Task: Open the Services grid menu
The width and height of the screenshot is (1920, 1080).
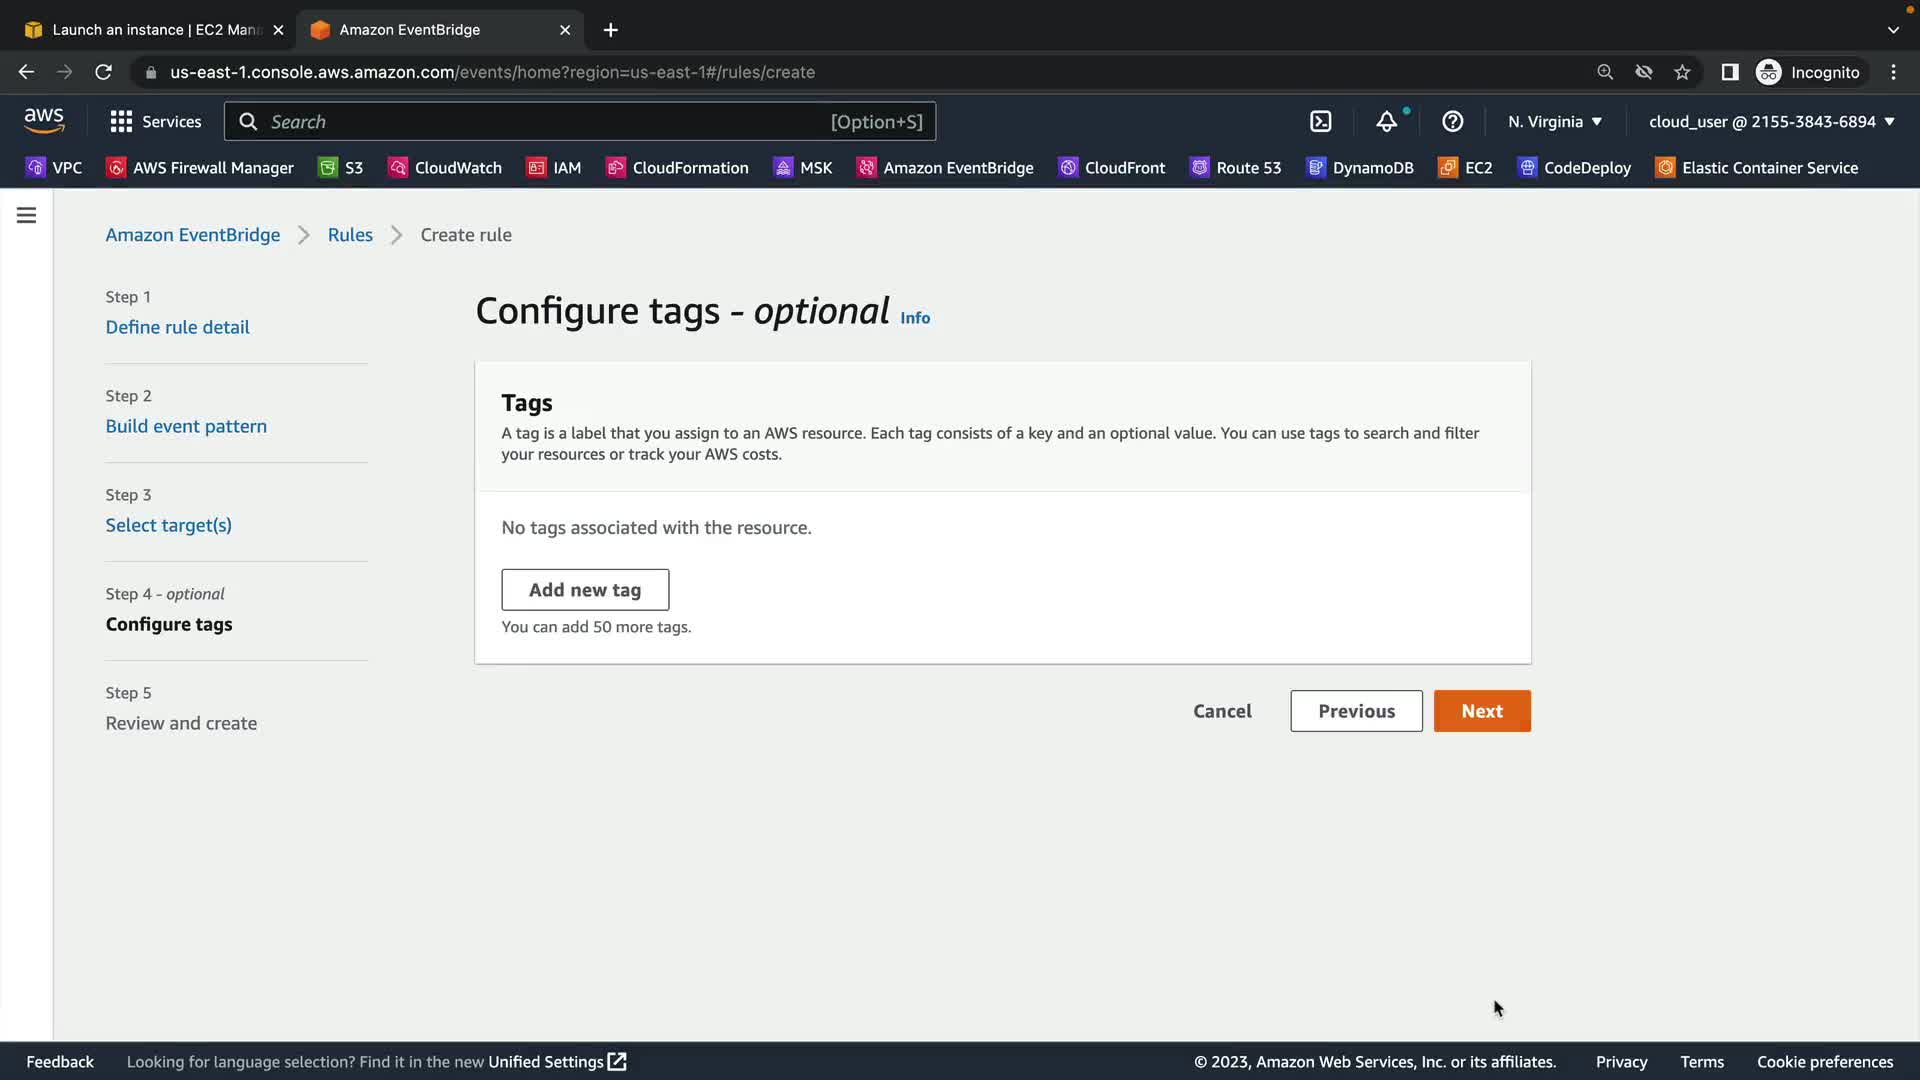Action: [155, 122]
